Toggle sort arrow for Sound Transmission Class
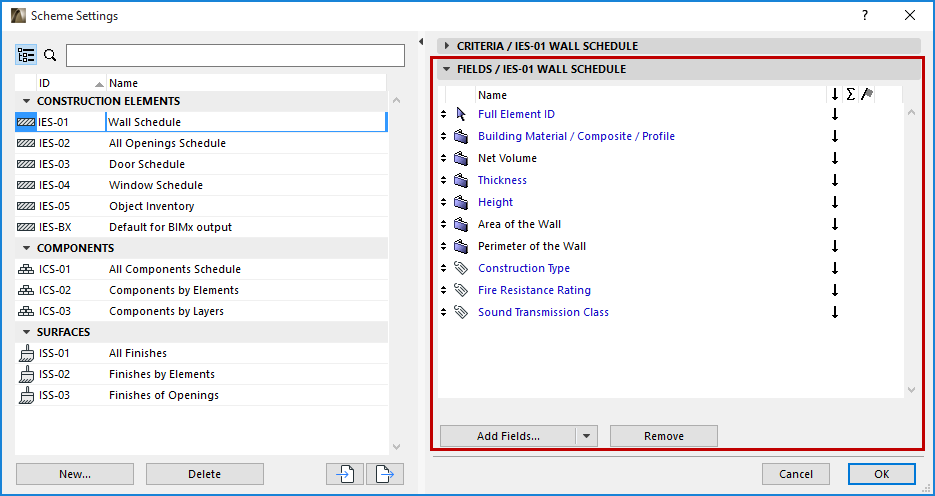This screenshot has width=935, height=496. 835,312
